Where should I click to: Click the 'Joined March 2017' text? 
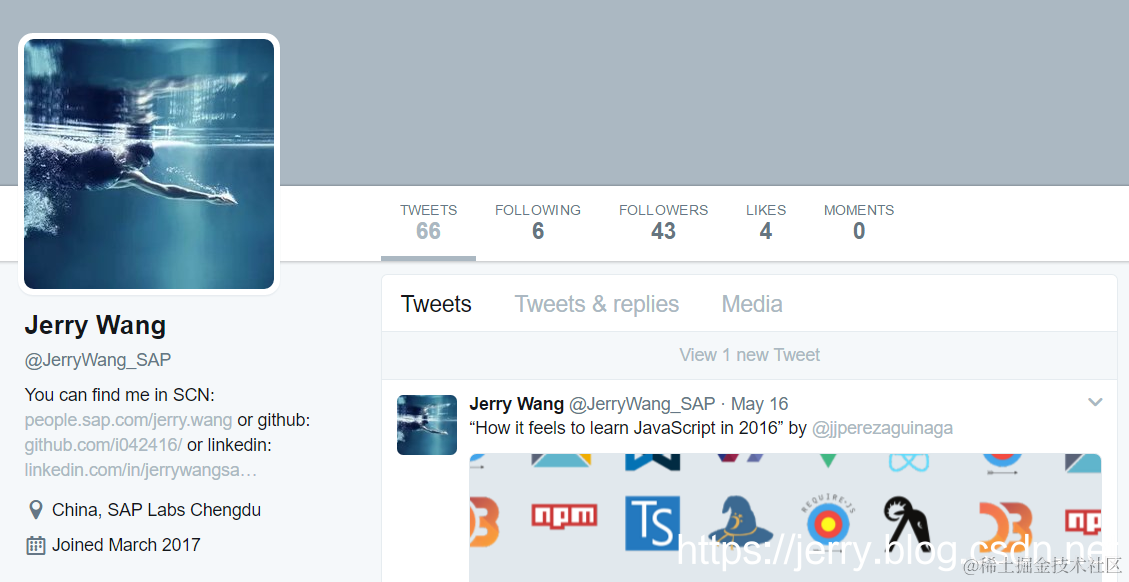[x=126, y=545]
